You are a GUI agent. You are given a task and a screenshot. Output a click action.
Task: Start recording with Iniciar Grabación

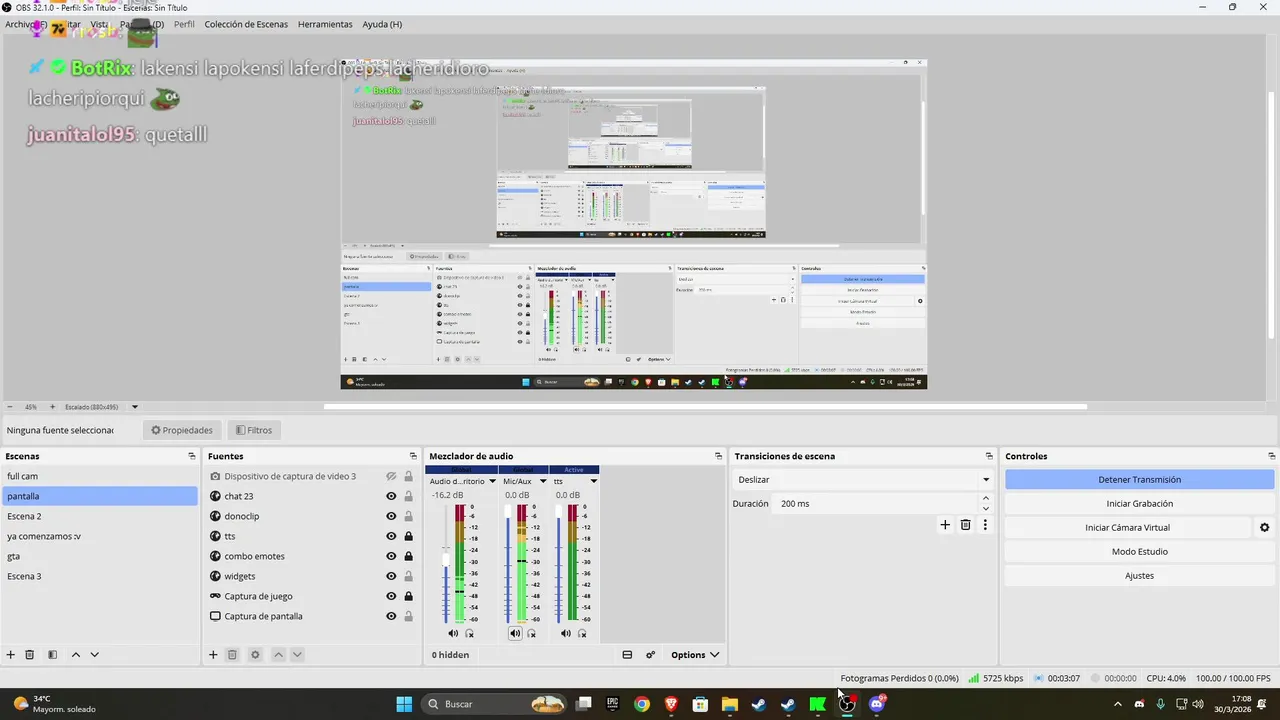1139,503
